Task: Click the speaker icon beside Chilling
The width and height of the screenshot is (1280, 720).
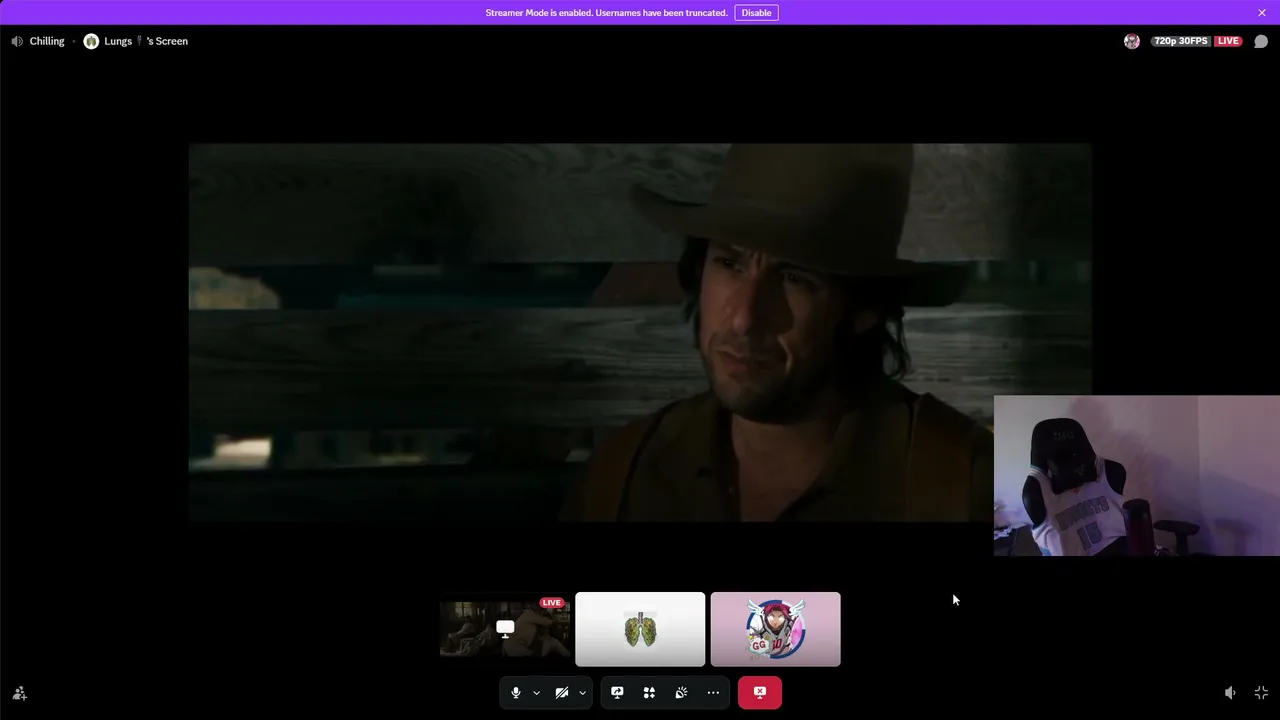Action: tap(17, 41)
